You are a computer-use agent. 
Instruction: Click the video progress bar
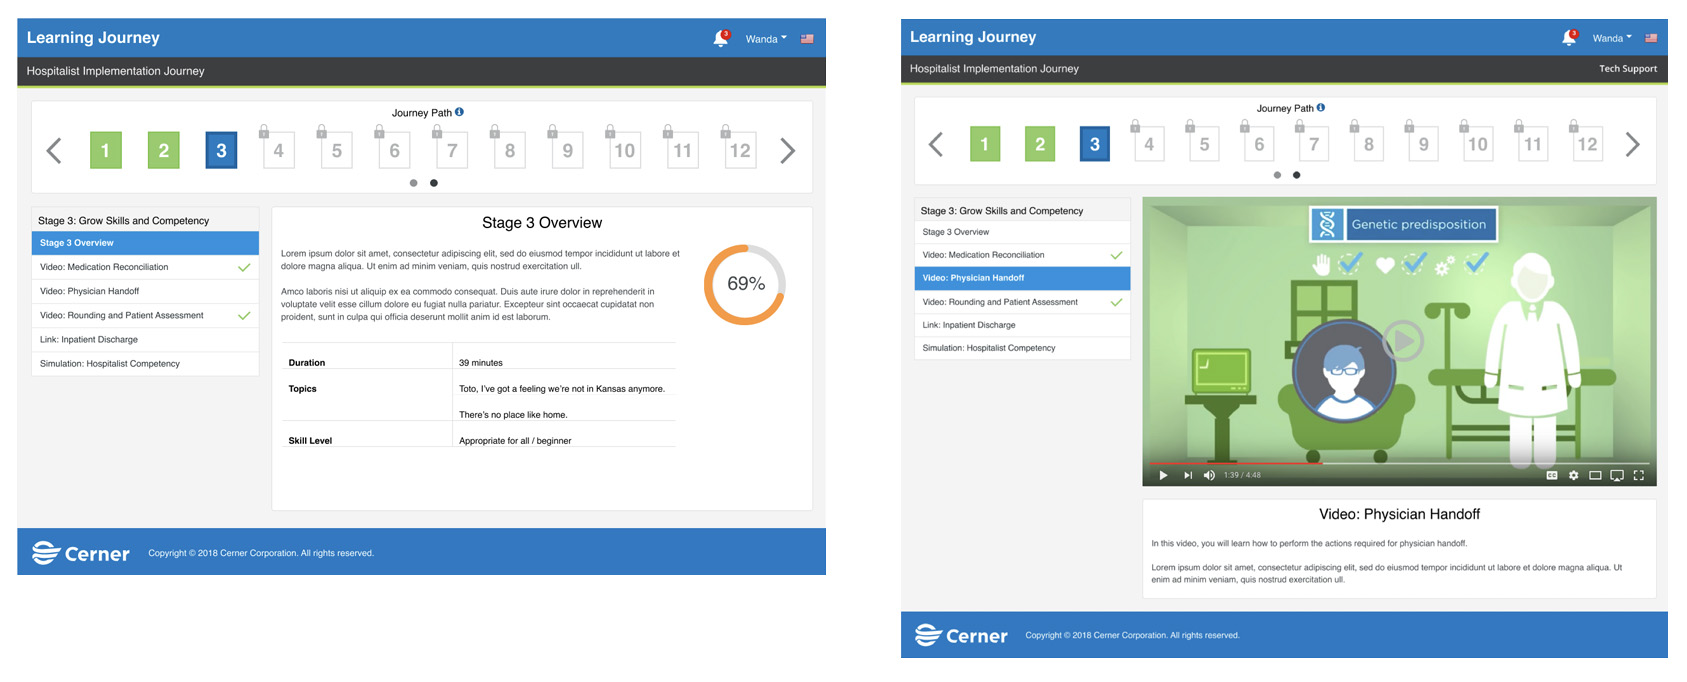[x=1400, y=464]
